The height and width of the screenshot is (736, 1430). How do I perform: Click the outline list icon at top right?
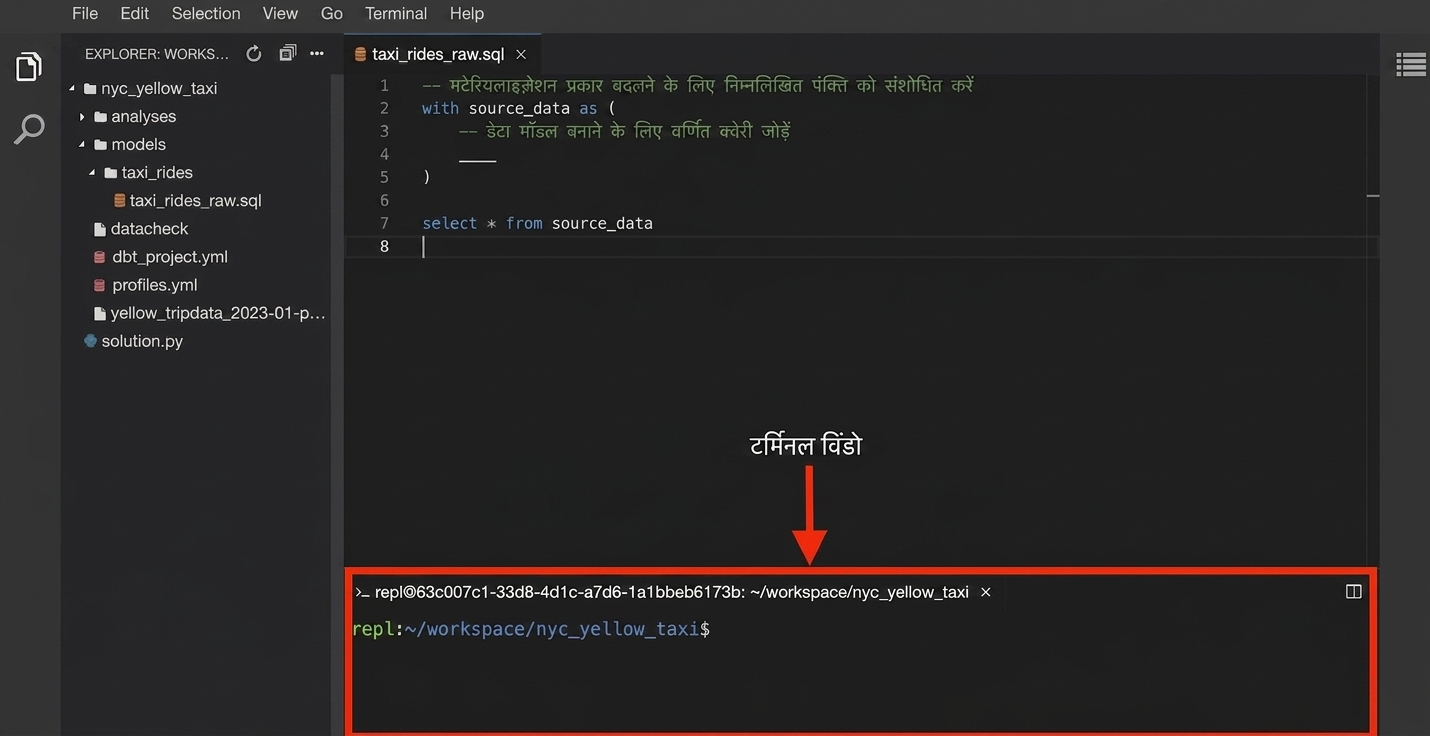click(1411, 65)
